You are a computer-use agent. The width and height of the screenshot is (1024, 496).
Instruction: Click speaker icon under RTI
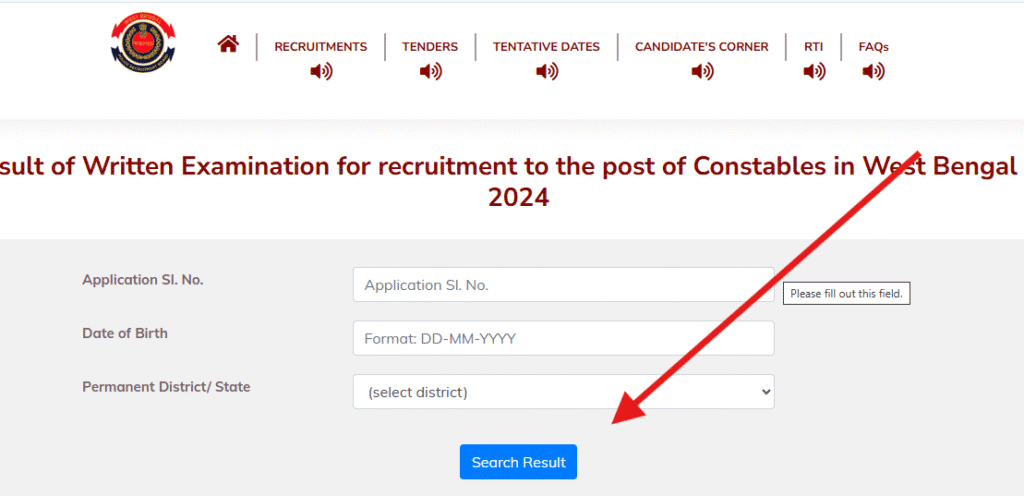[x=814, y=71]
